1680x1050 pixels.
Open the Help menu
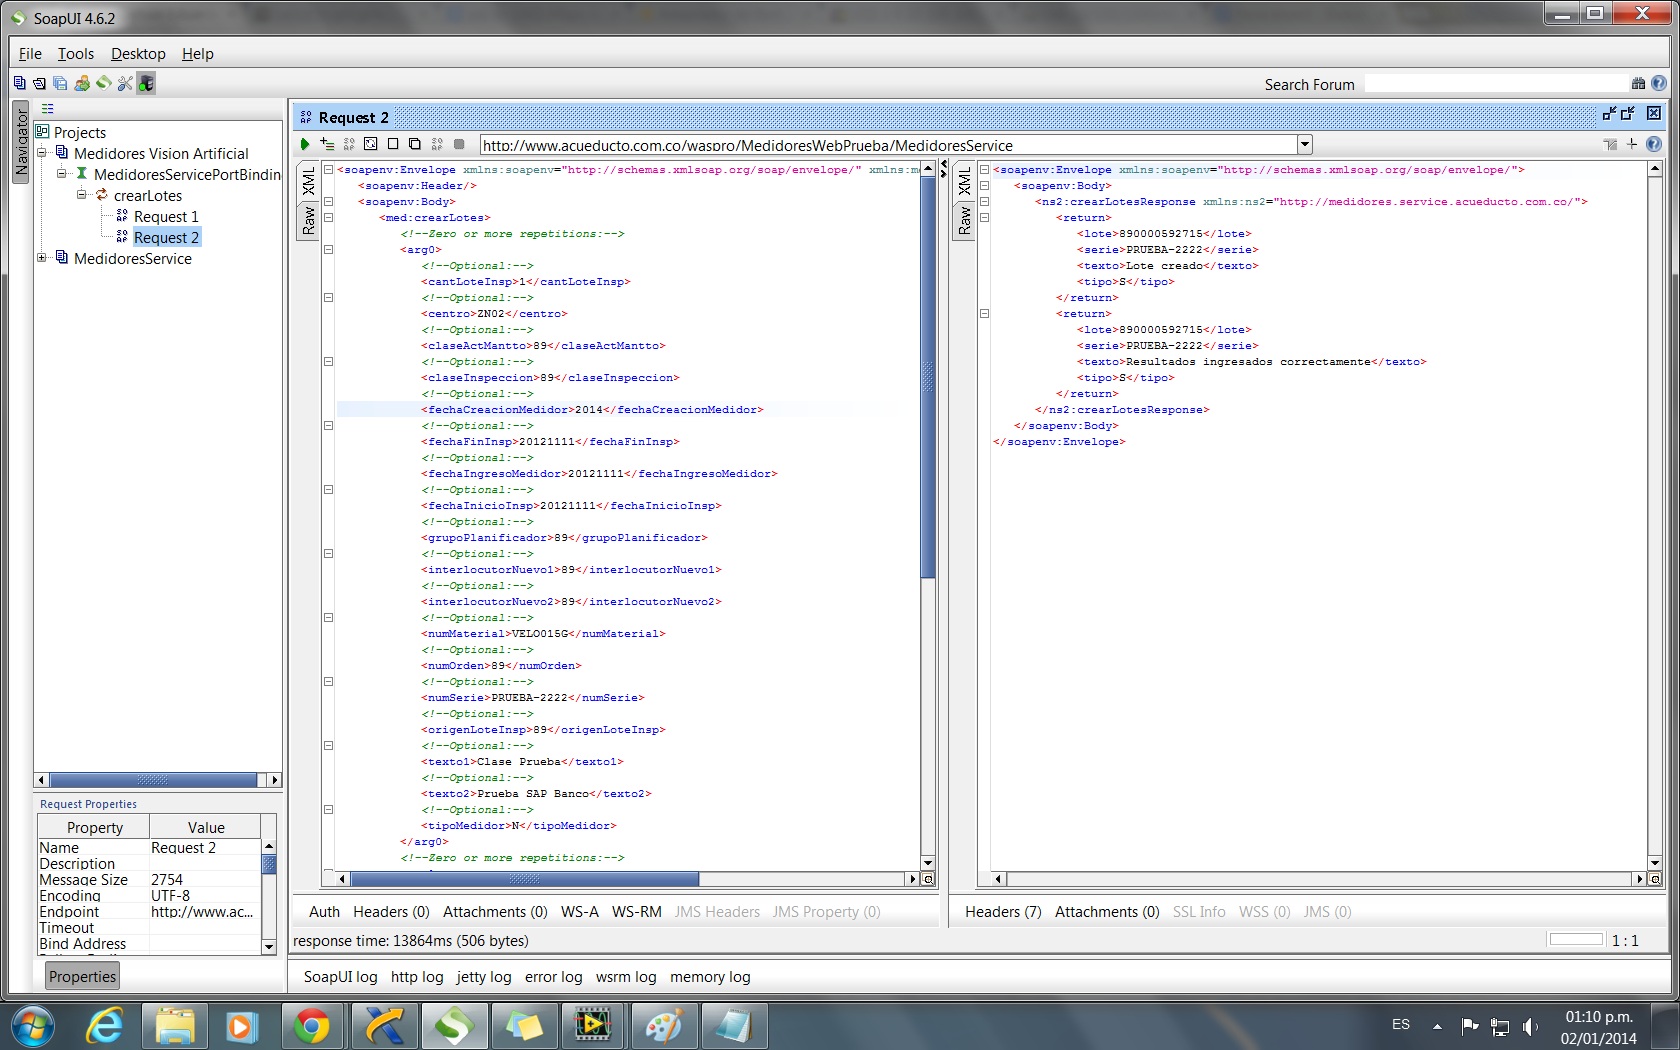[x=198, y=54]
